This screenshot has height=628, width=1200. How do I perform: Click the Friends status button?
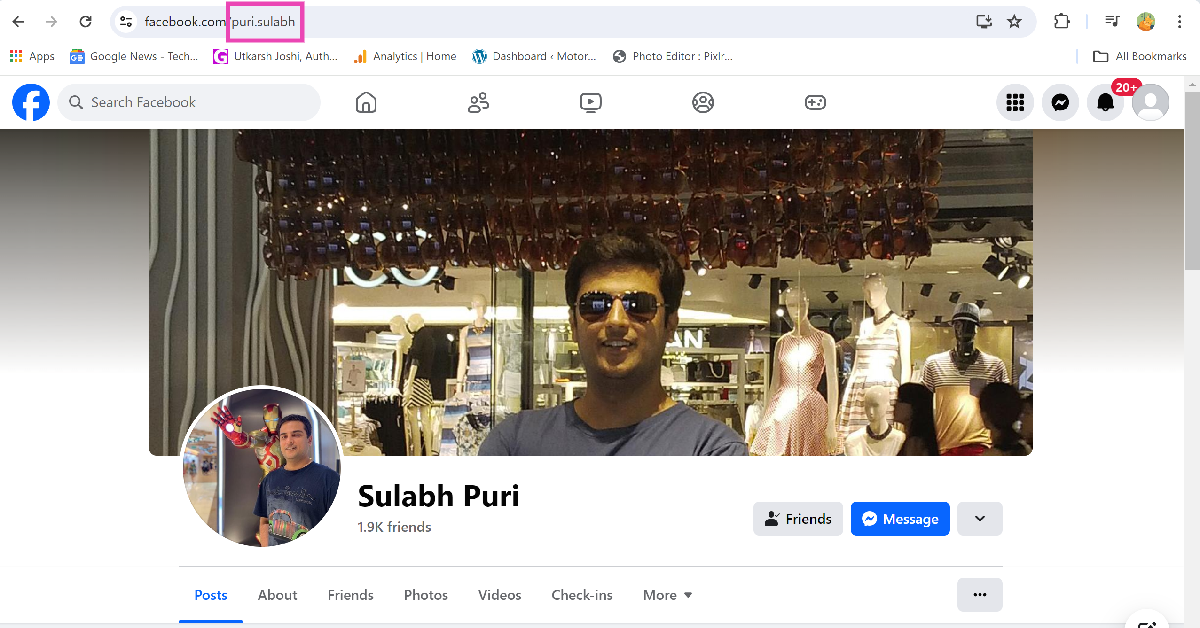point(797,519)
